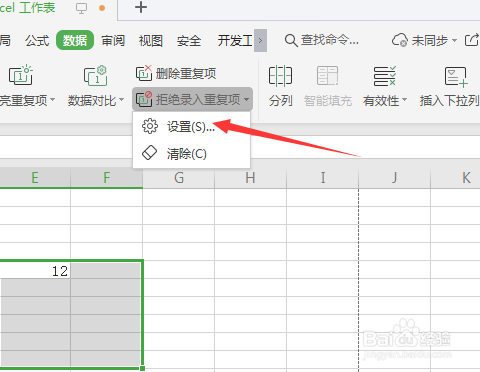Switch to the Formula (公式) tab

(37, 41)
